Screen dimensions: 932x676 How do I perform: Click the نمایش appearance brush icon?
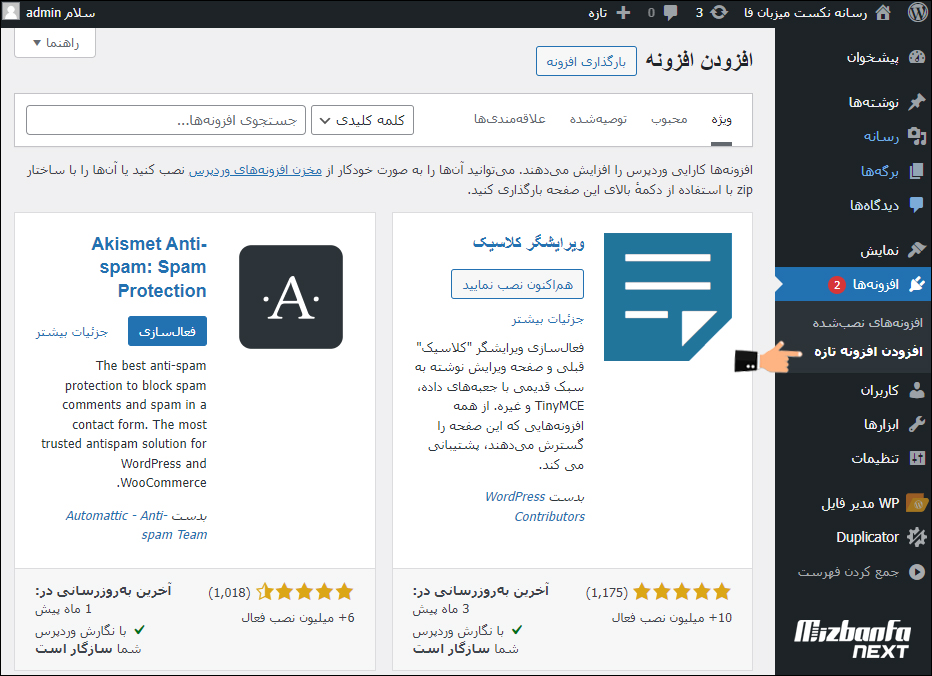click(x=917, y=250)
